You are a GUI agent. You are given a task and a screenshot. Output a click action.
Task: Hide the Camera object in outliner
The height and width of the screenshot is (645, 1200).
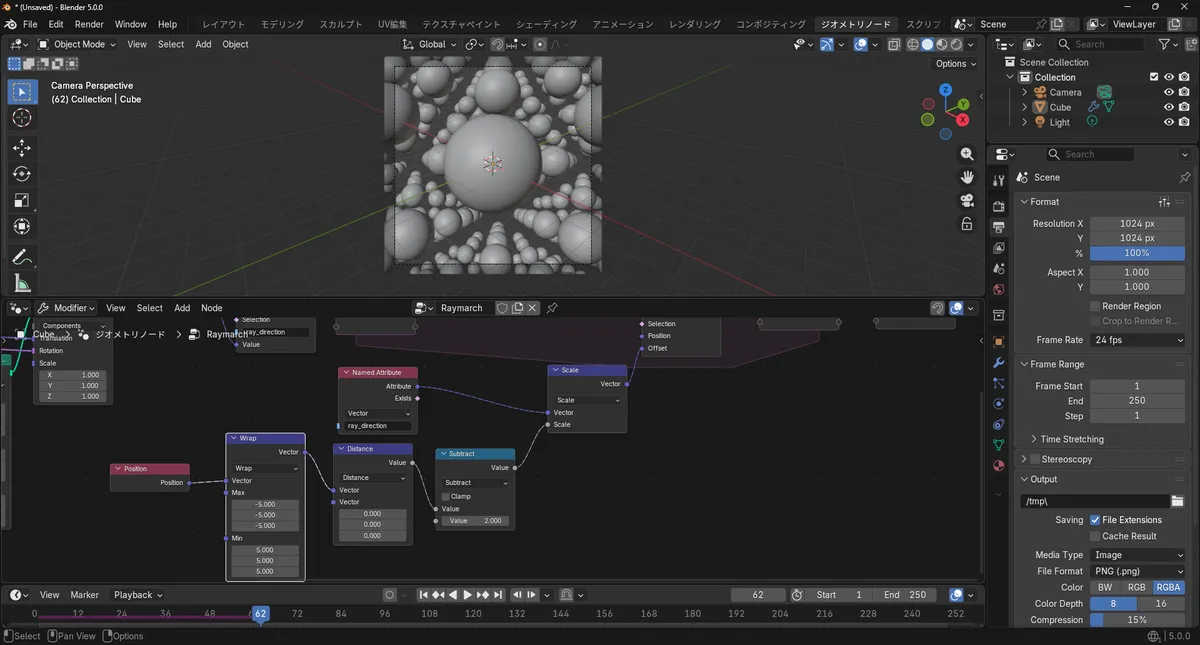1168,92
